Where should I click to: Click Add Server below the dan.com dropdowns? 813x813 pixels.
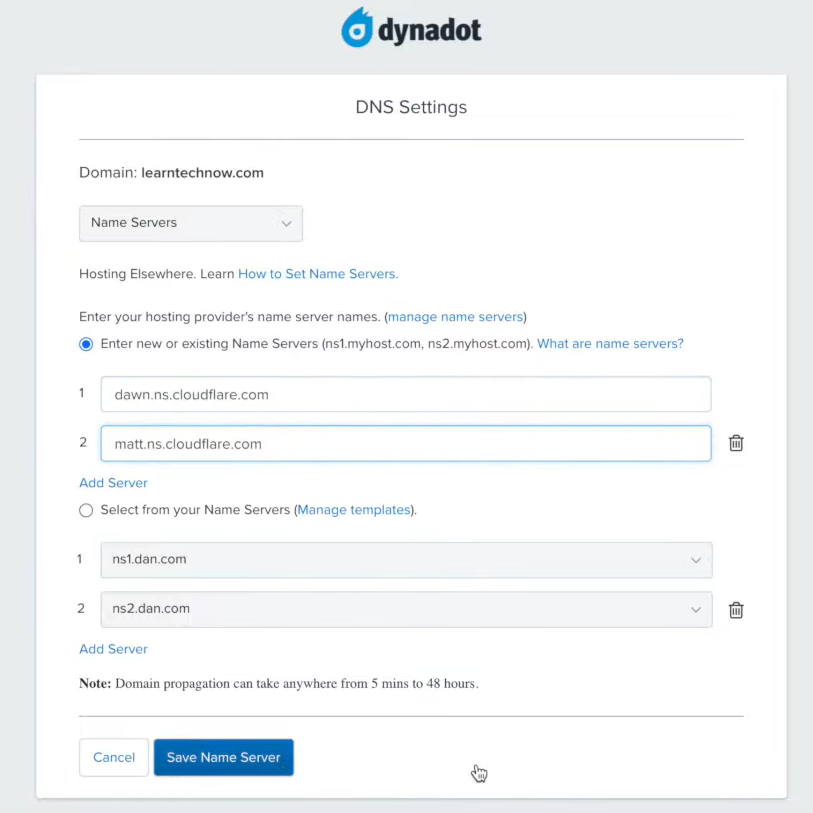pyautogui.click(x=113, y=649)
